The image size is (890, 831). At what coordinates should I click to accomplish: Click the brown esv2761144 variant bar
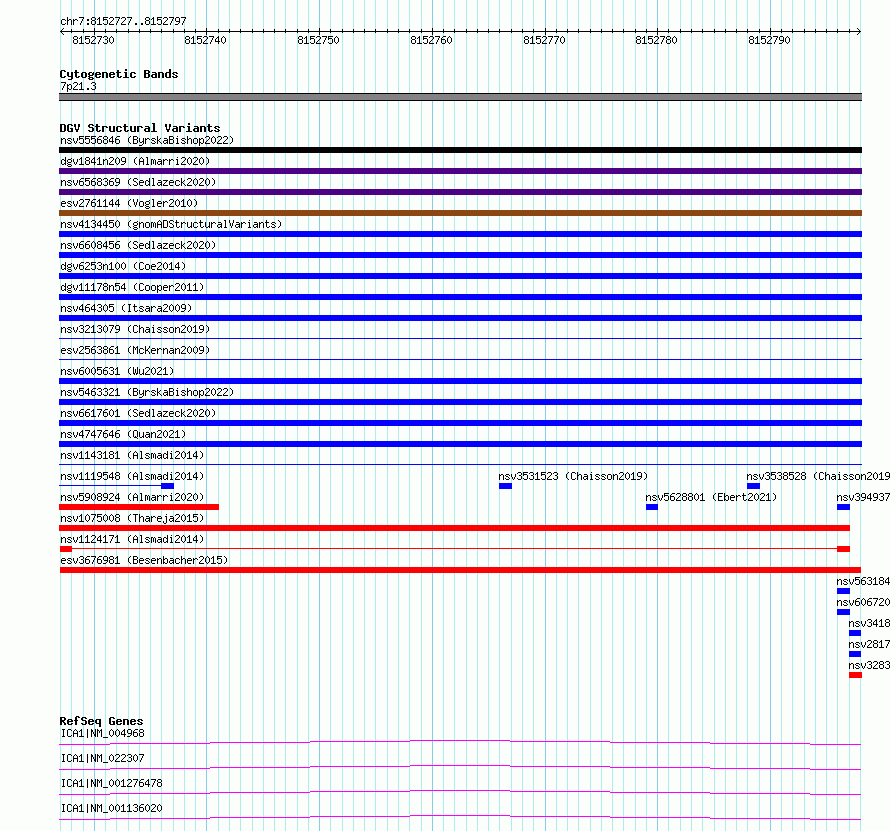pyautogui.click(x=460, y=213)
